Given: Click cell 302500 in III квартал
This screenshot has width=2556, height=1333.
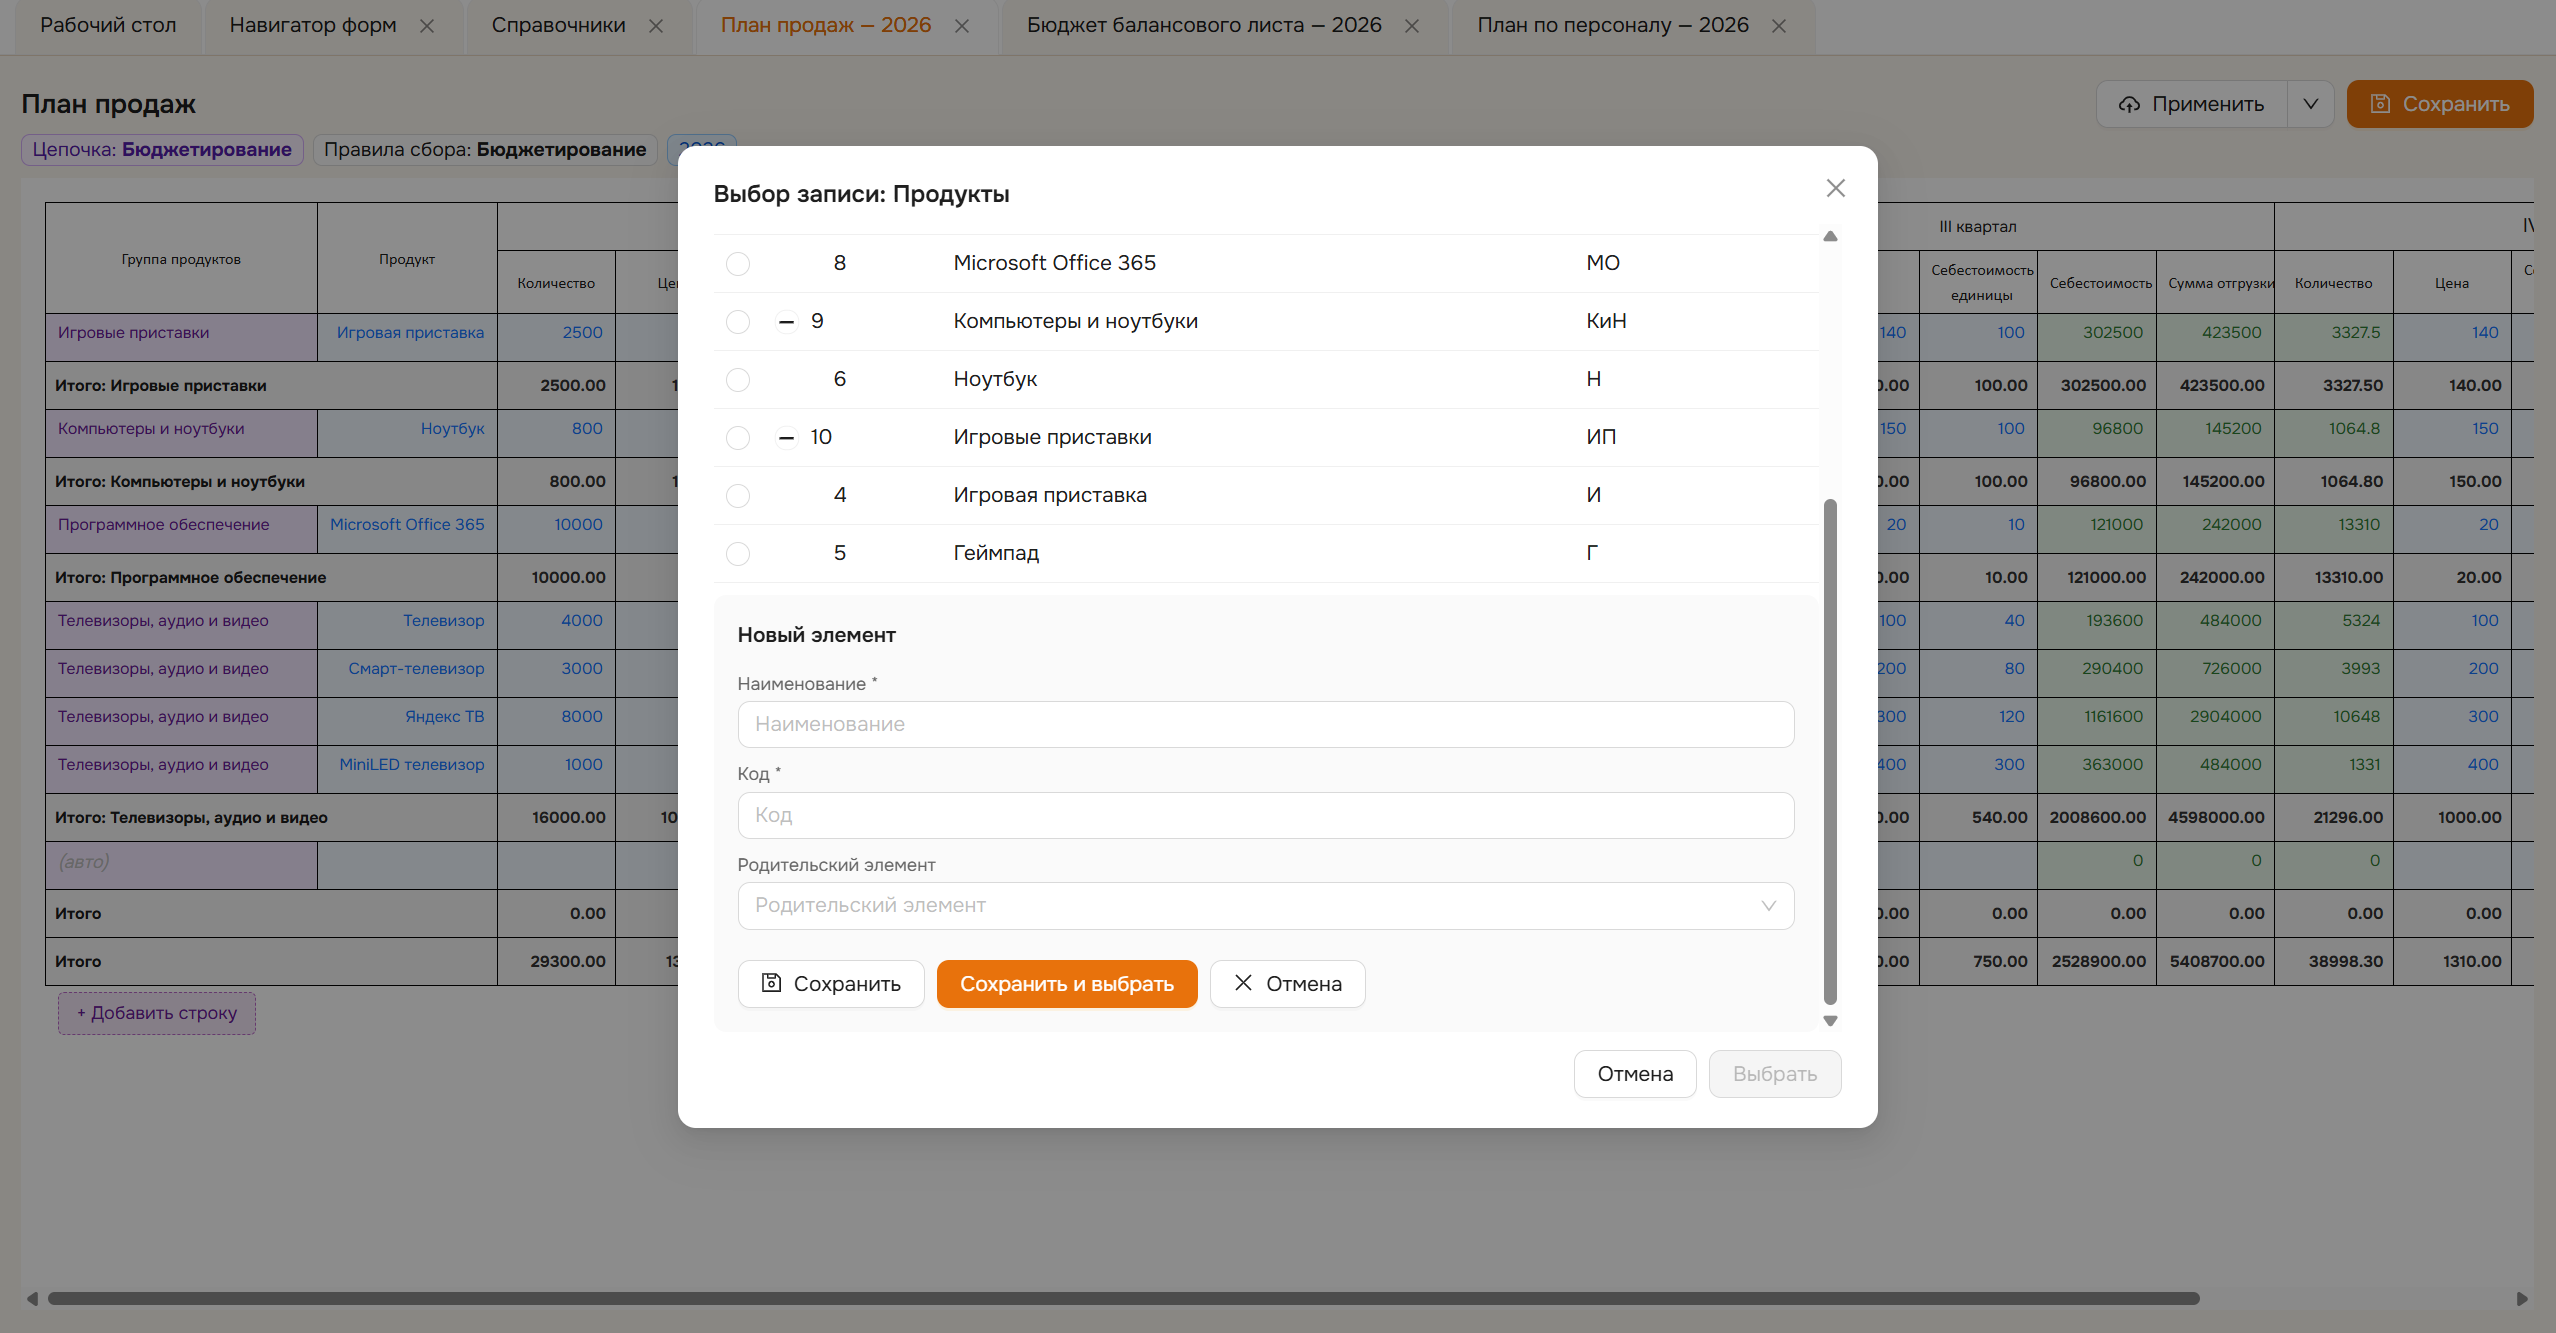Looking at the screenshot, I should [x=2097, y=338].
